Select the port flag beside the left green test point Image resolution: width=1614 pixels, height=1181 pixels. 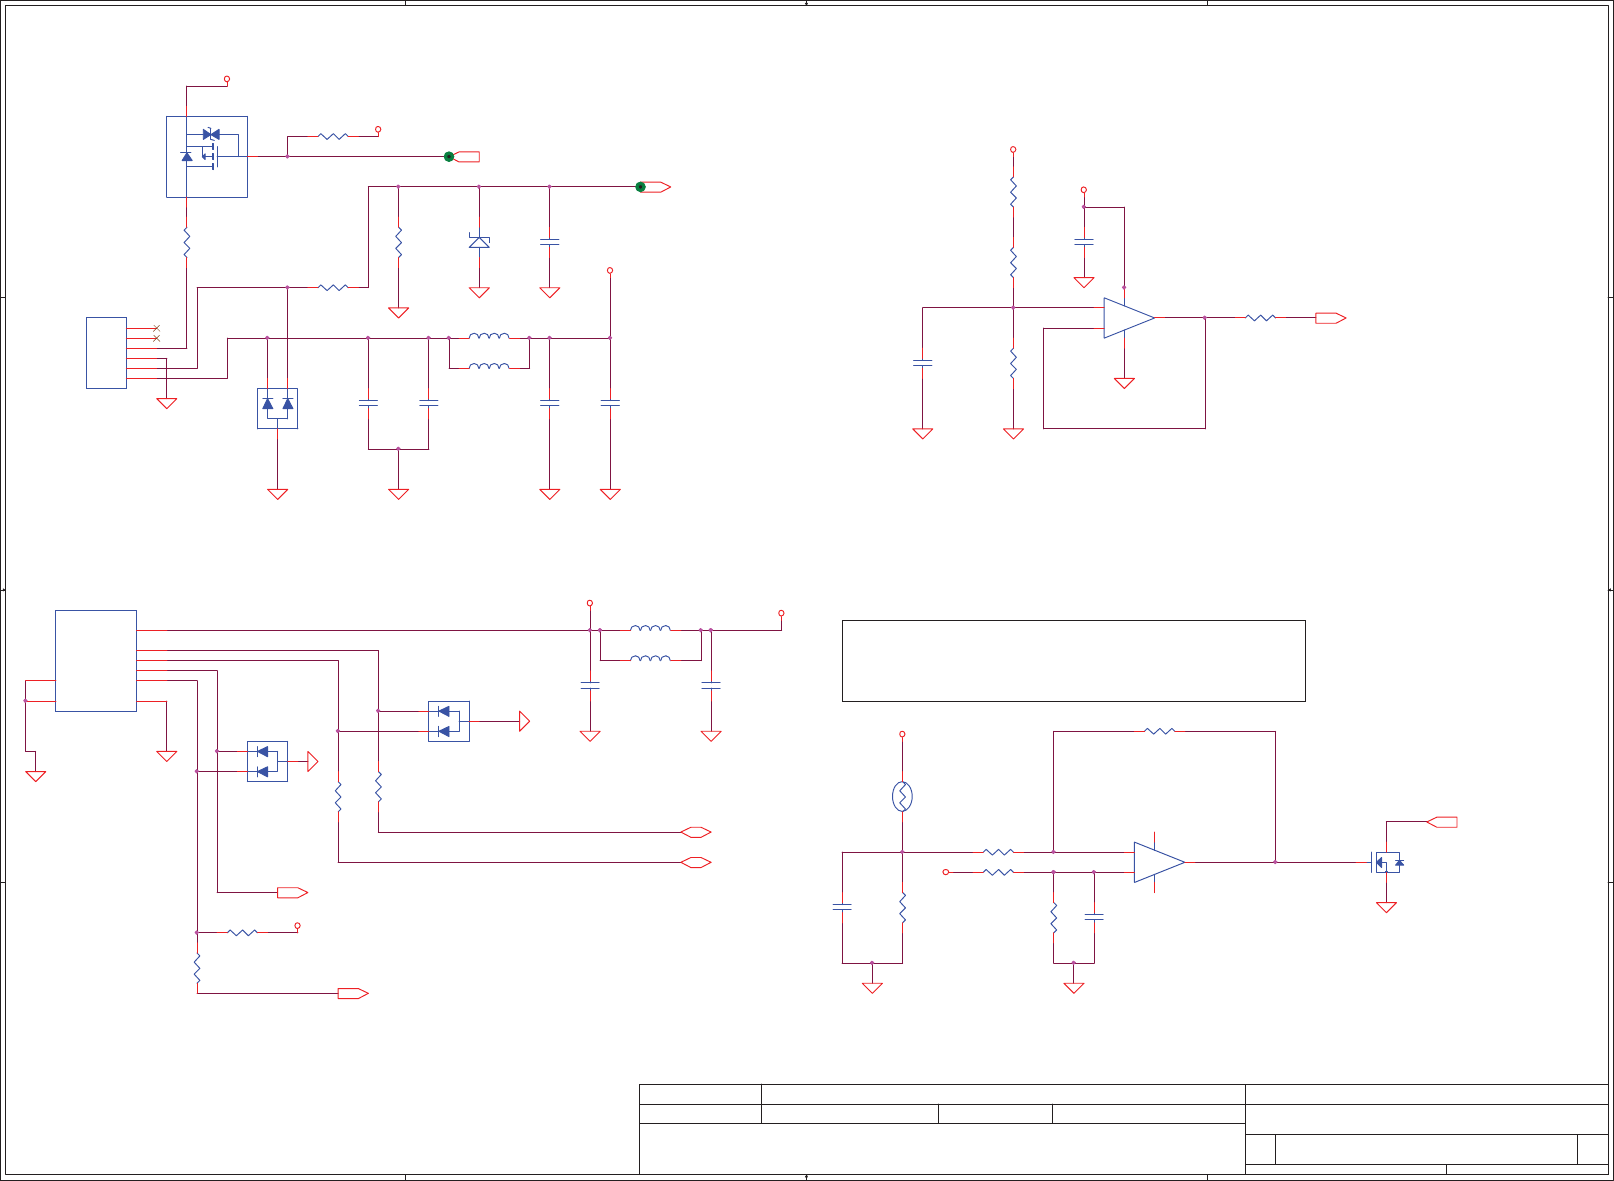[x=467, y=156]
